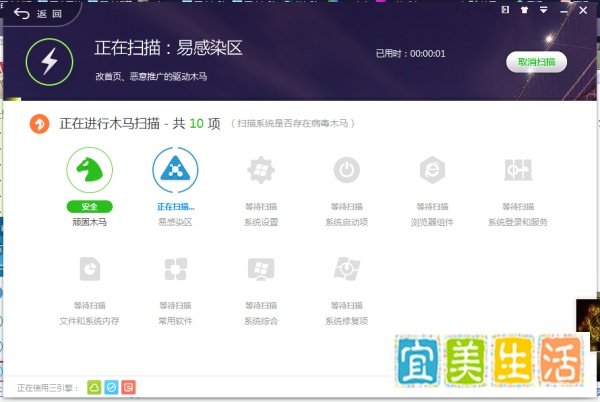The image size is (600, 402).
Task: Minimize the scan window
Action: point(564,11)
